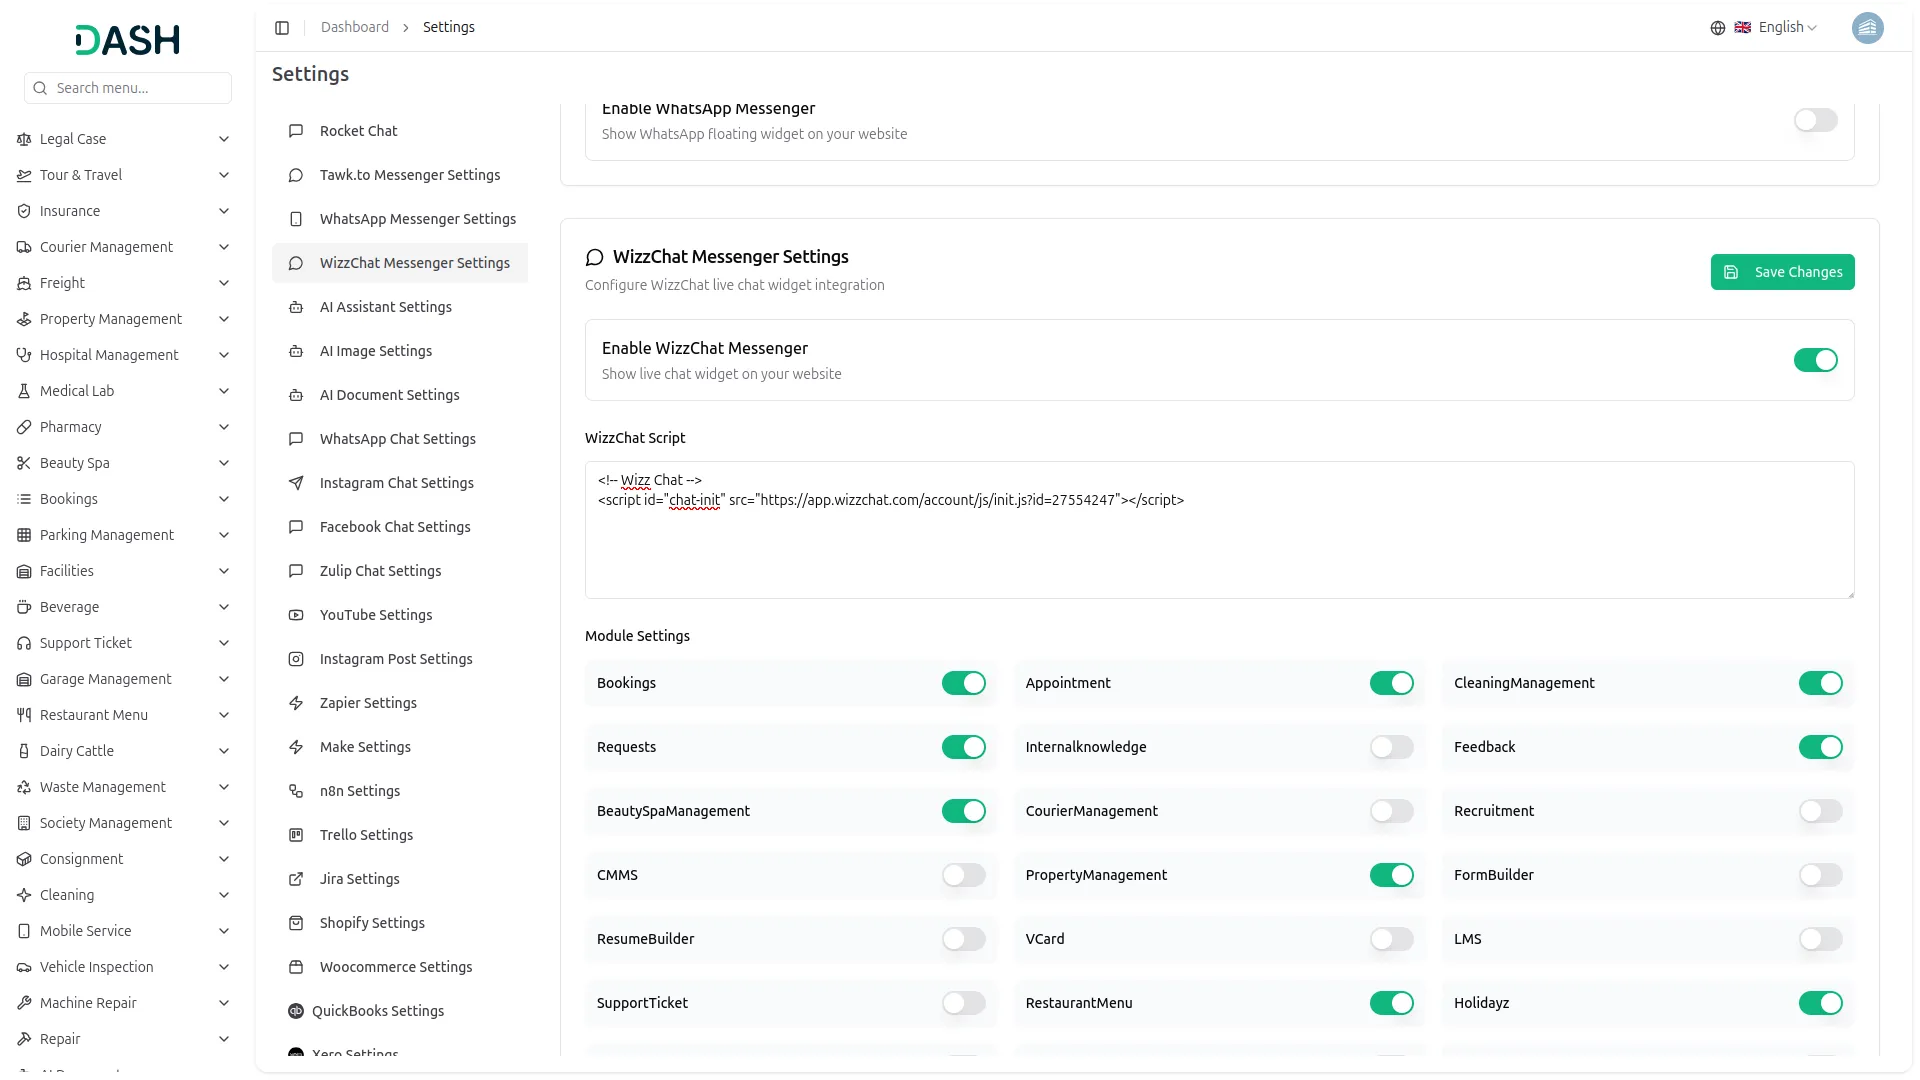The width and height of the screenshot is (1920, 1080).
Task: Expand the Hospital Management menu chevron
Action: 224,355
